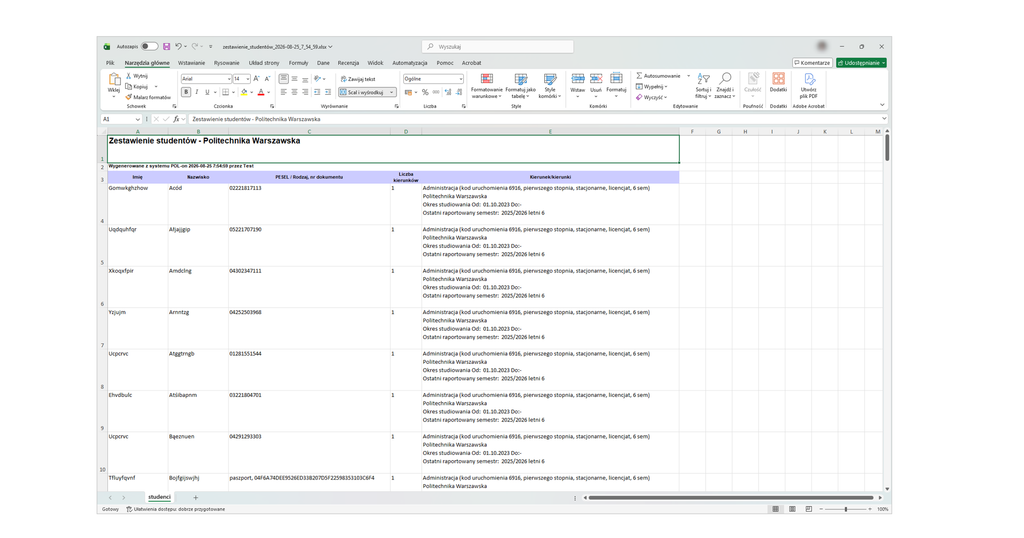Viewport: 1024px width, 538px height.
Task: Toggle the Autozapis switch
Action: click(149, 46)
